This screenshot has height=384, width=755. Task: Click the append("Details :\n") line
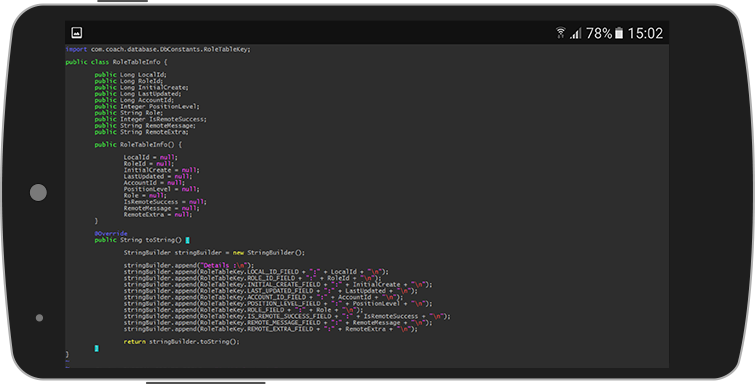pos(188,265)
